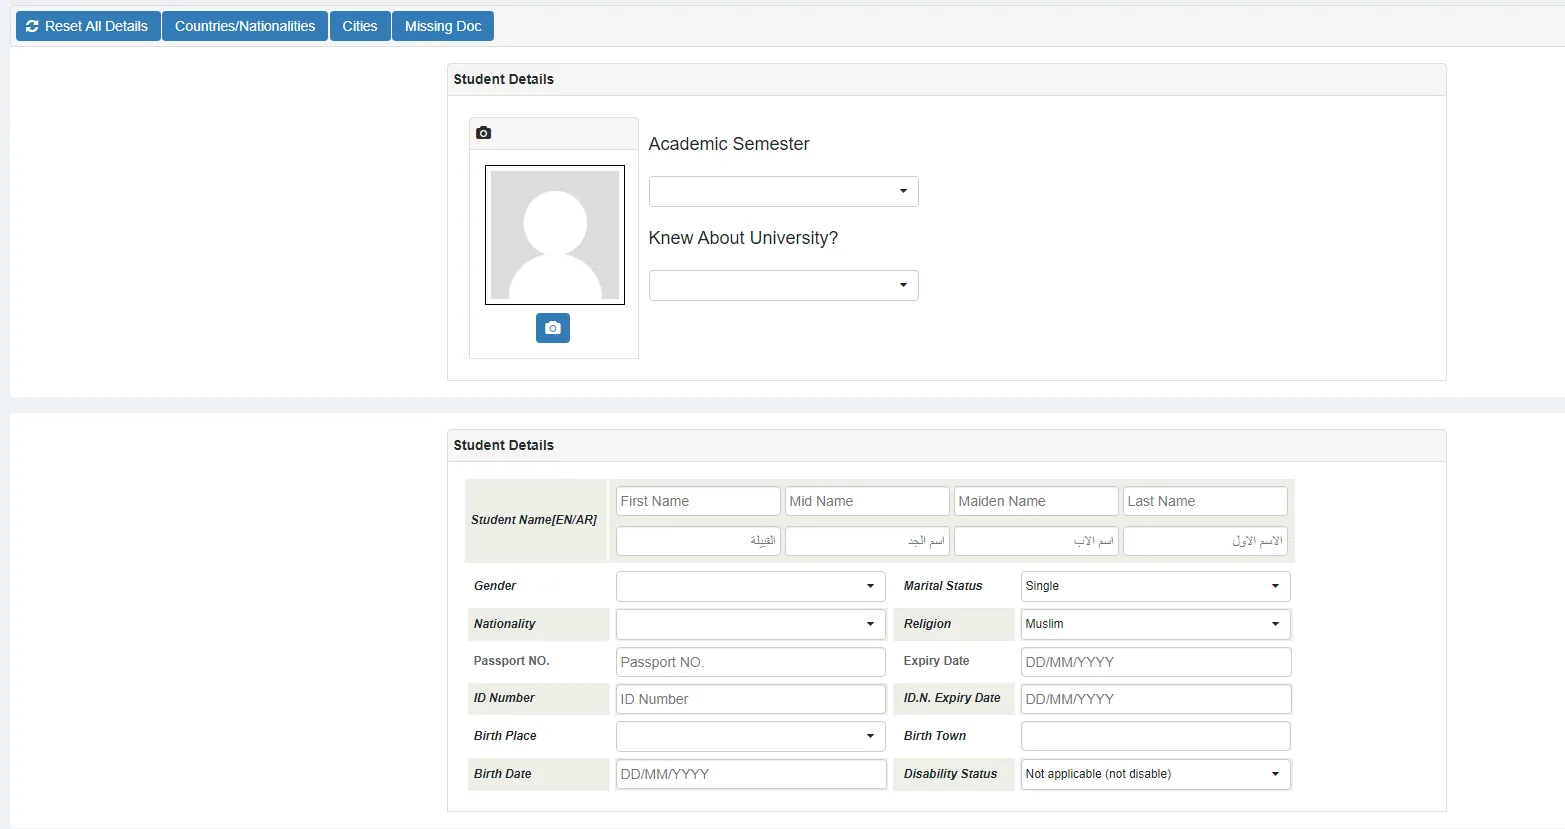The height and width of the screenshot is (829, 1565).
Task: Focus Arabic grandfather name field اسم الجد
Action: click(867, 541)
